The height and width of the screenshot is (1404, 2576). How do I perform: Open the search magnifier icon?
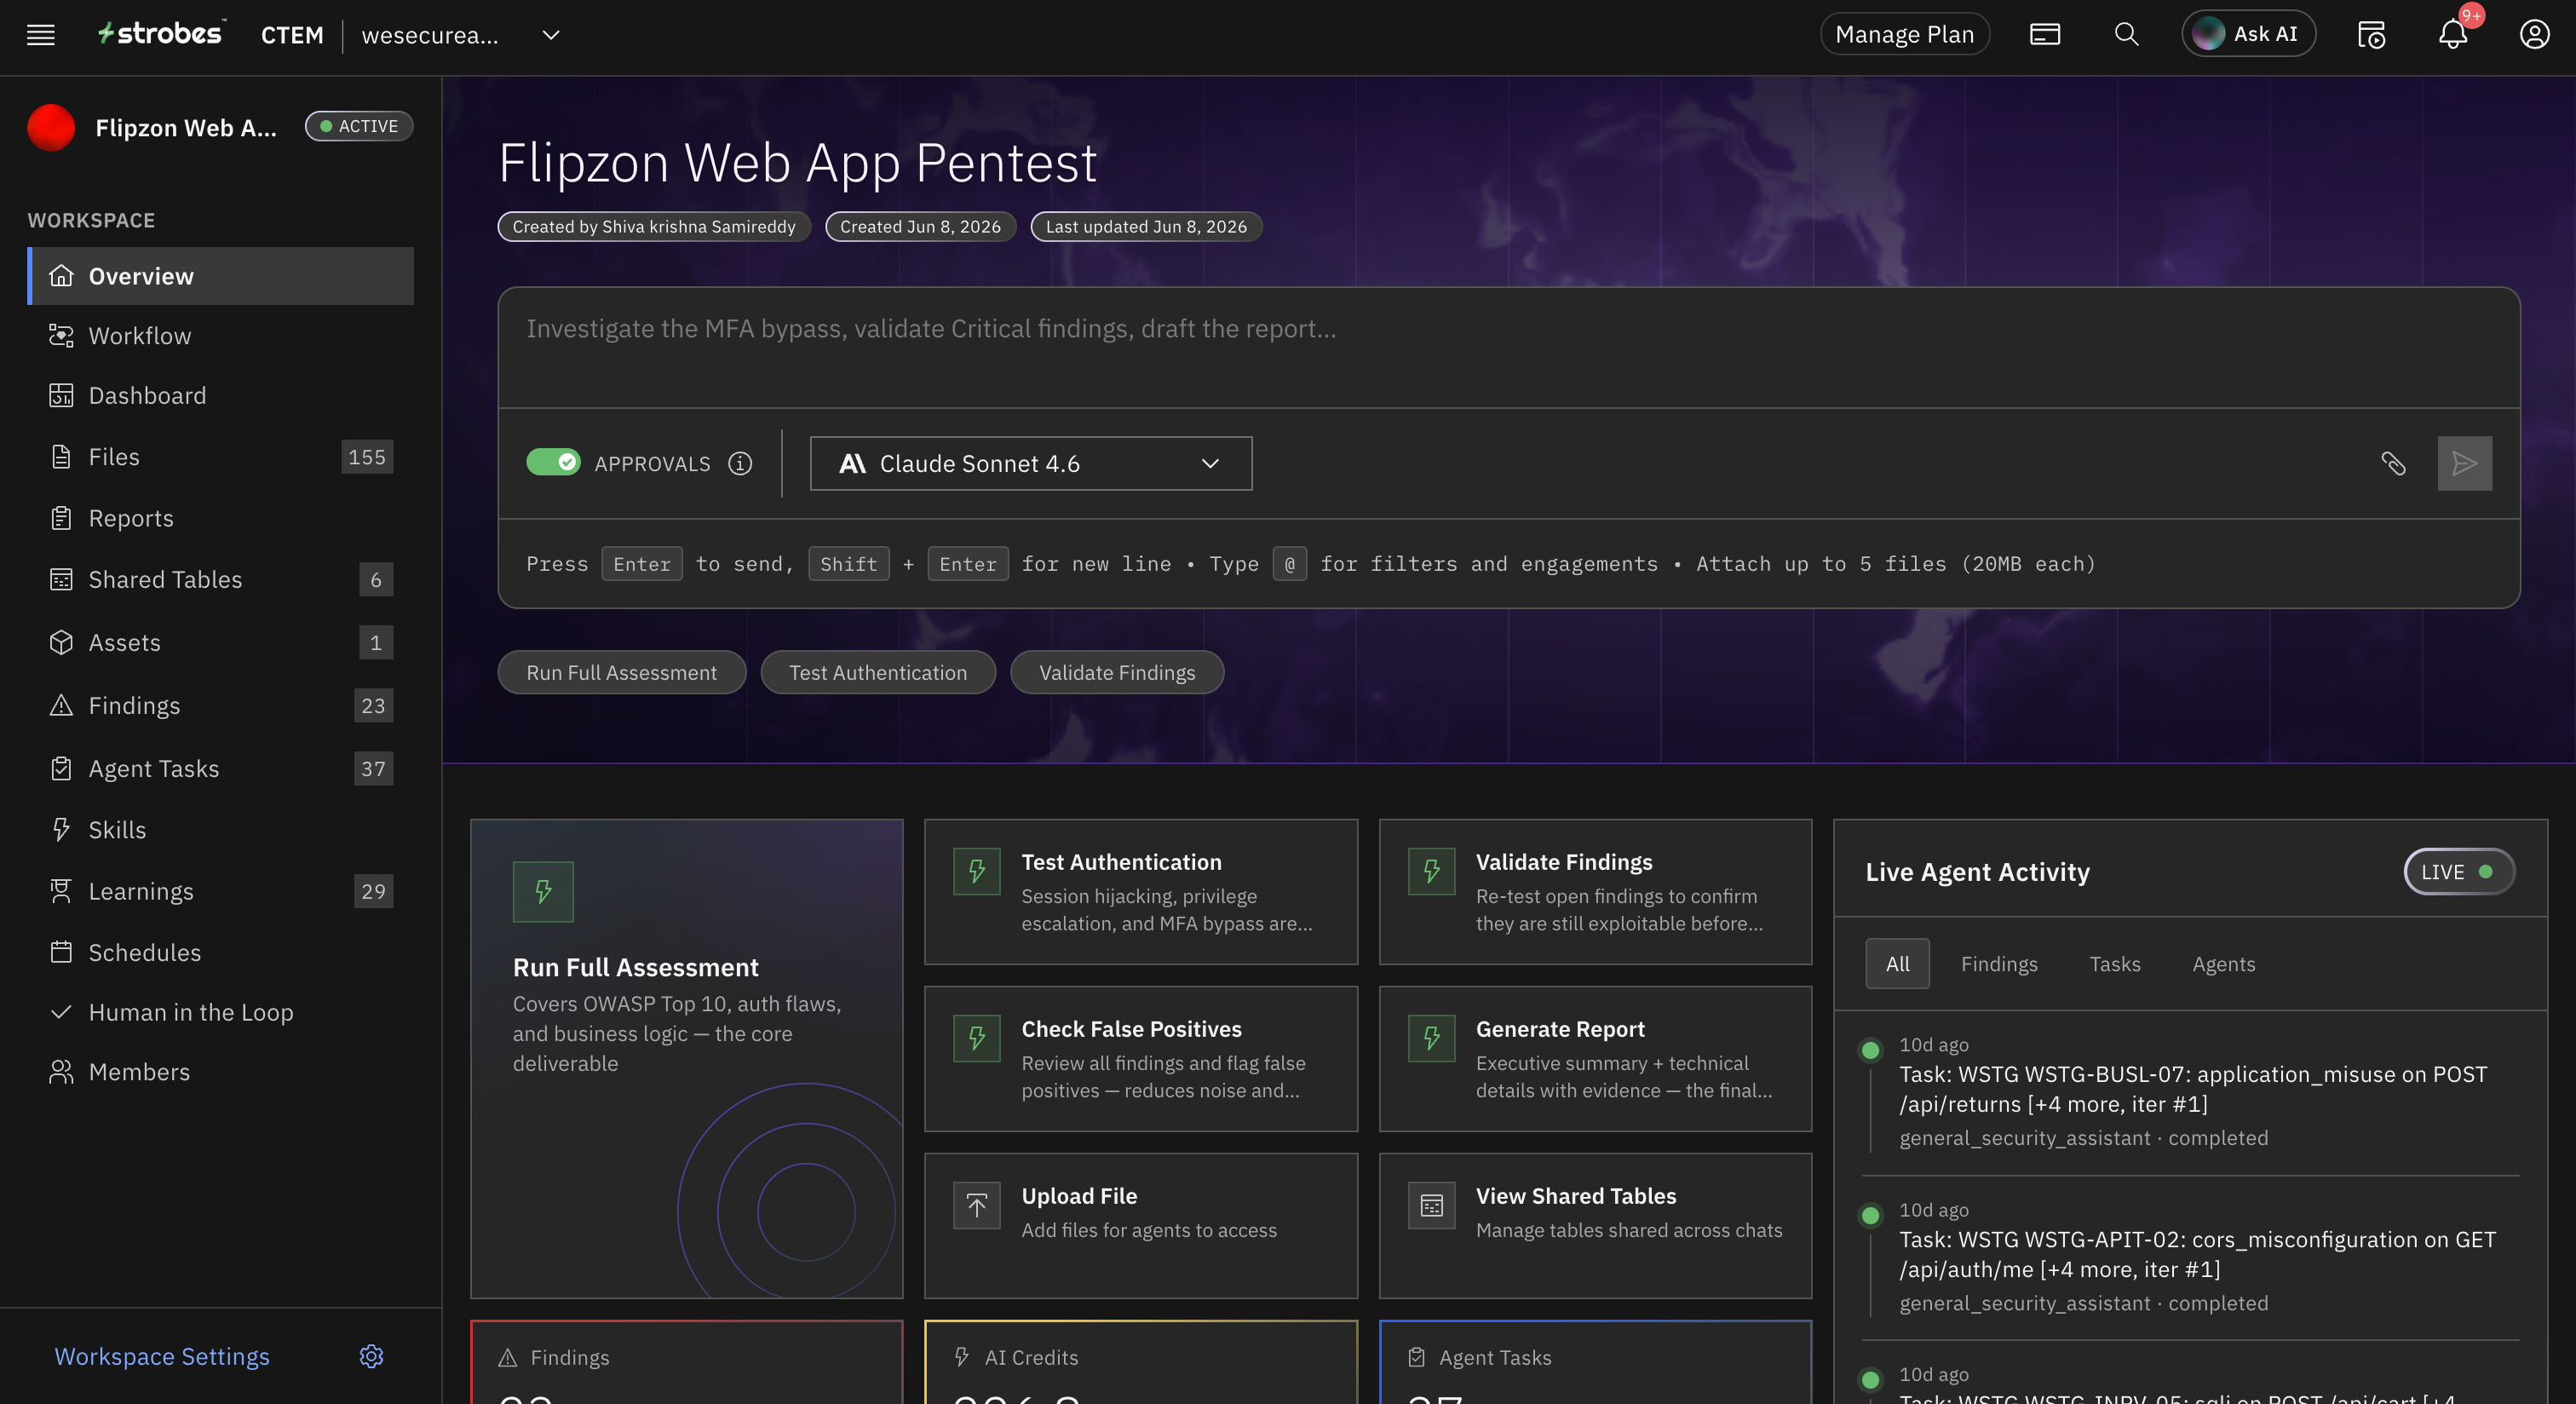2126,35
